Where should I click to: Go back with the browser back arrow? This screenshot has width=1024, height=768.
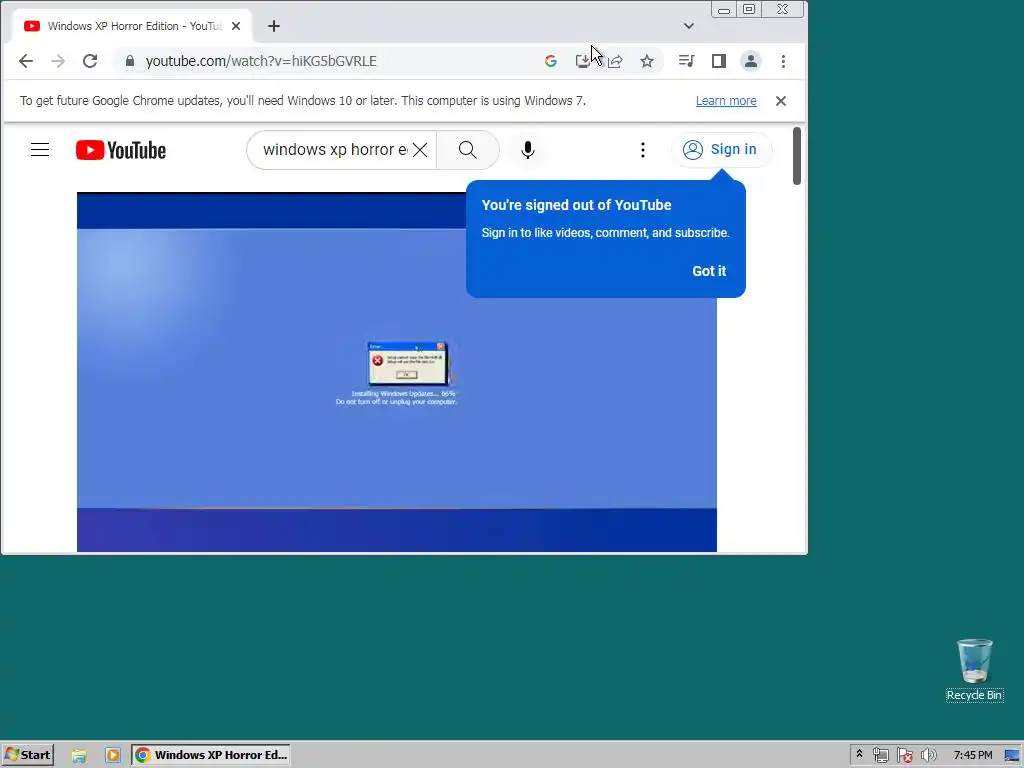[x=25, y=61]
